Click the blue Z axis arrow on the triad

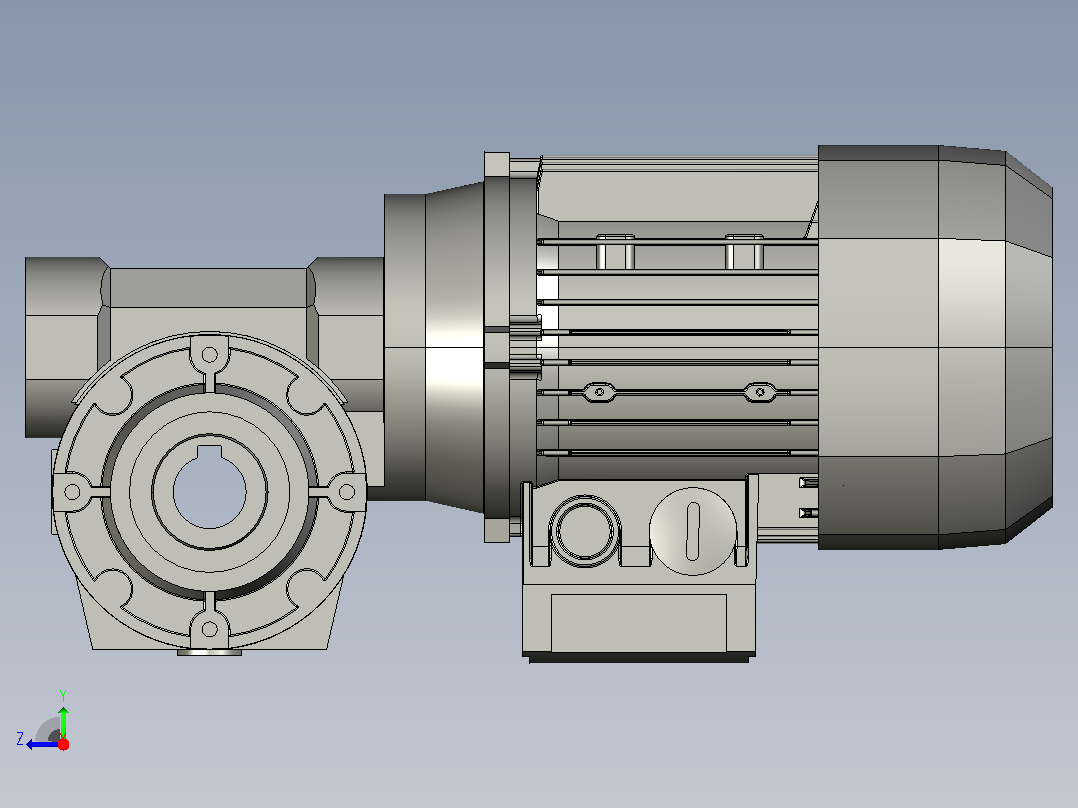click(41, 744)
